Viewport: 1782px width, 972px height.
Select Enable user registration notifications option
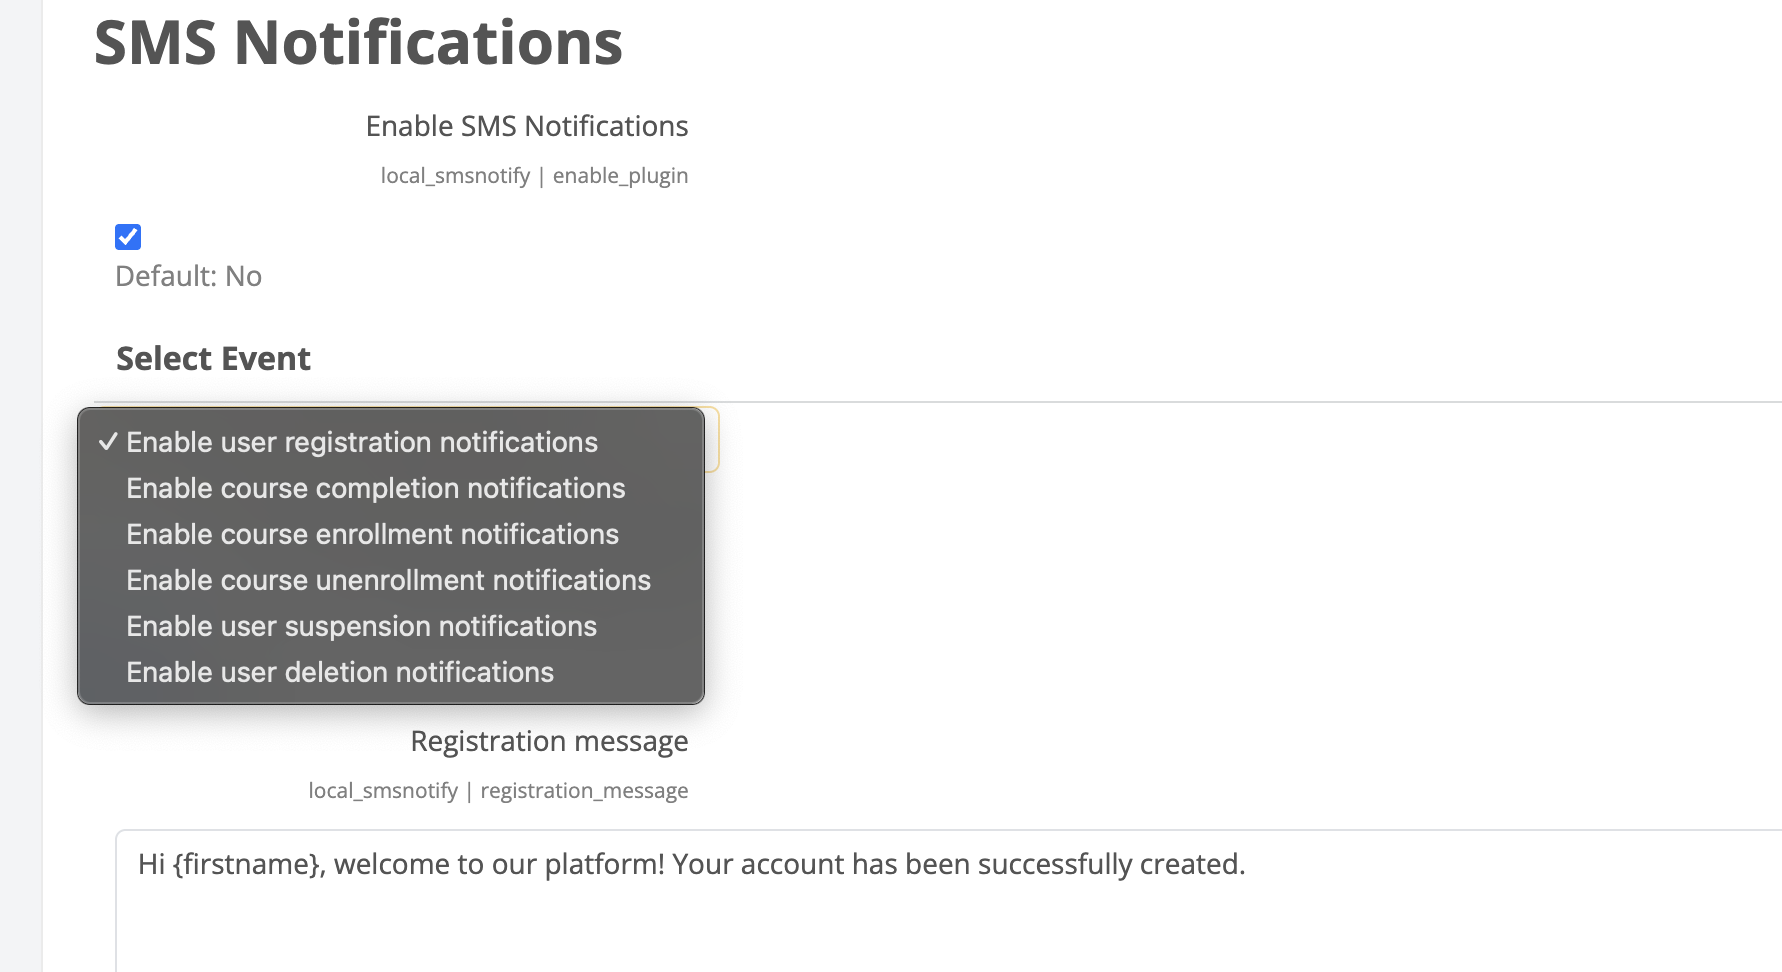click(x=361, y=442)
